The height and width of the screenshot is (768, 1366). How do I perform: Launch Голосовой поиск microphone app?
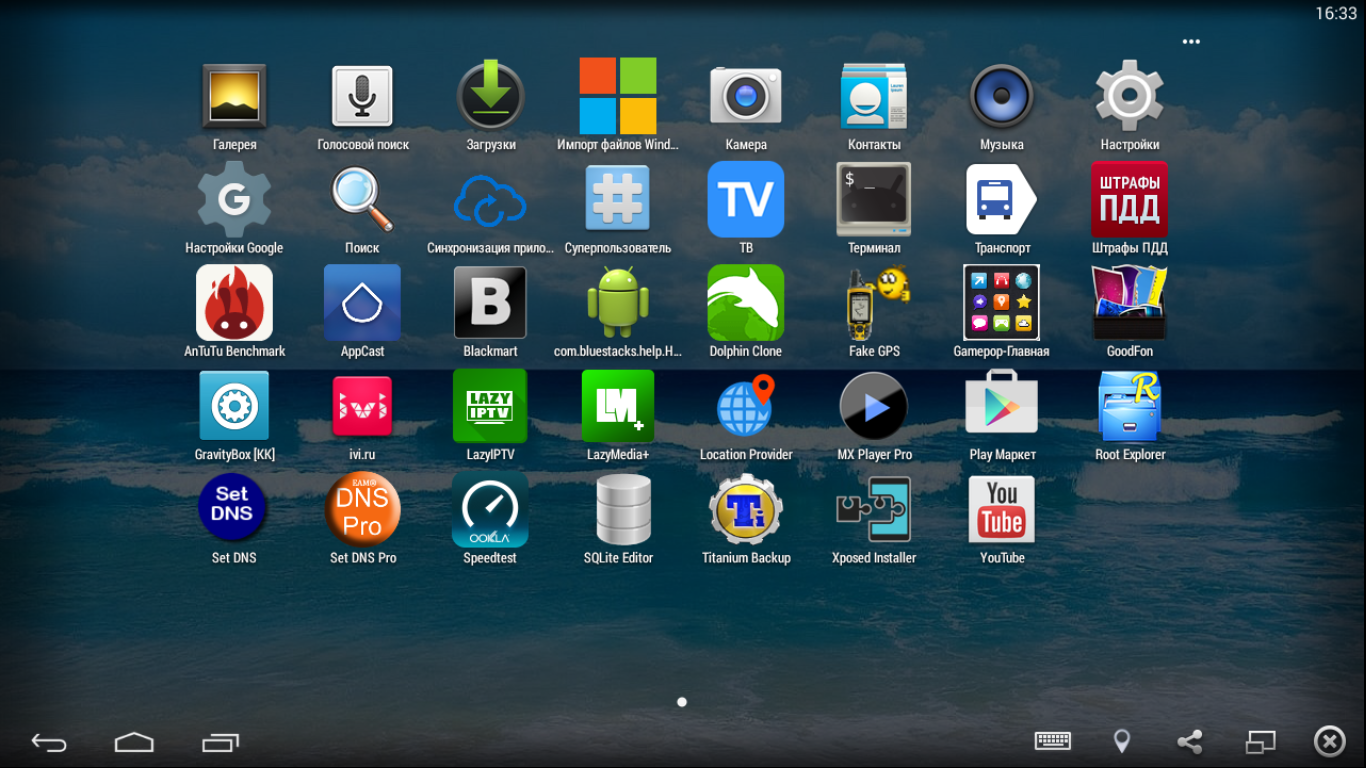click(362, 96)
